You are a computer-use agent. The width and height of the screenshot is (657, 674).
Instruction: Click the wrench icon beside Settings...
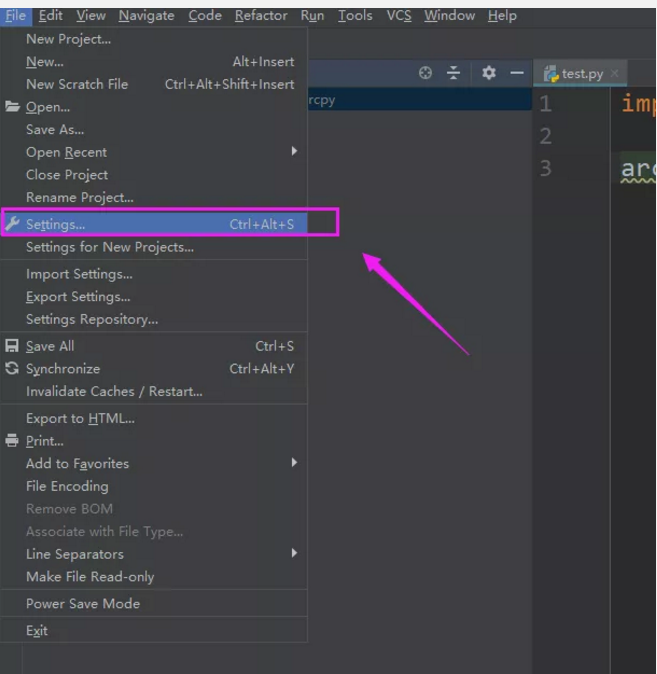point(12,224)
